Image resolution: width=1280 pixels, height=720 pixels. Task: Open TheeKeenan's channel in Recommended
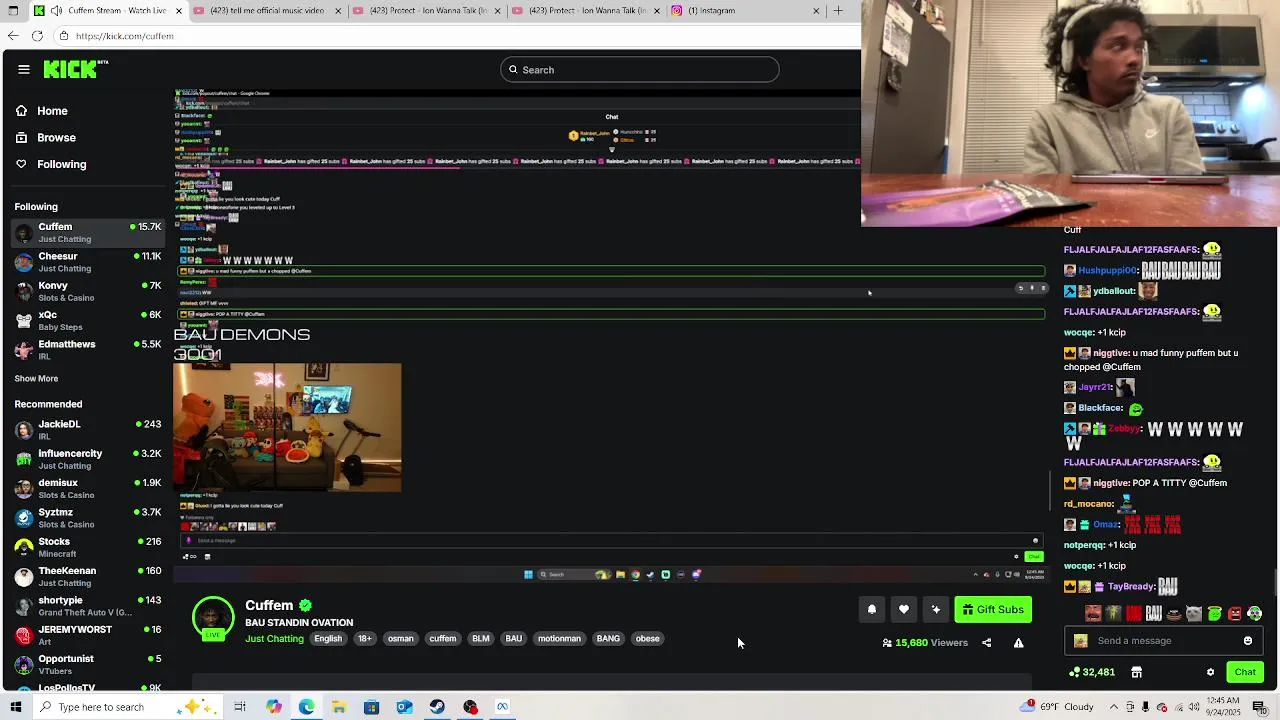[x=88, y=577]
